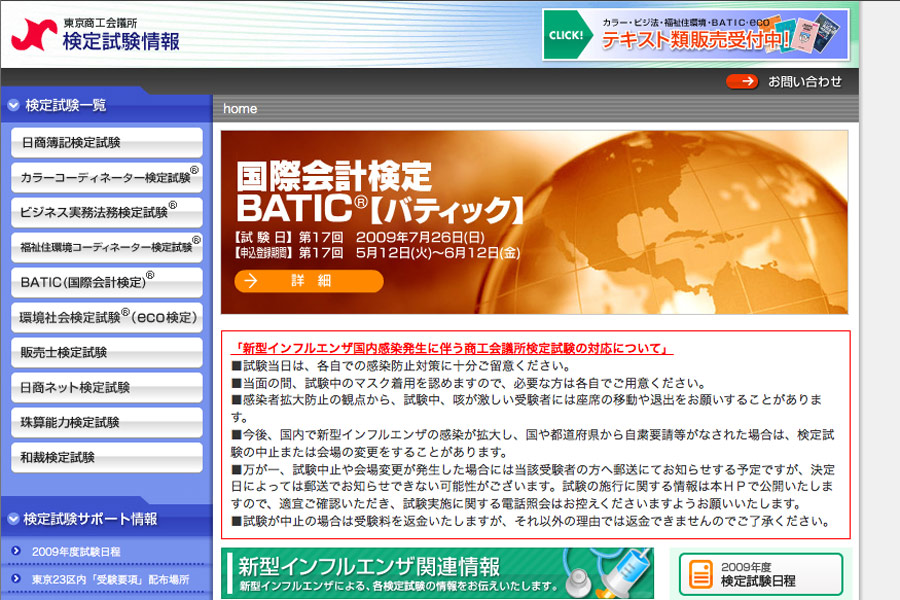Open 東京23区内「受験要項」配布場所 link
Viewport: 900px width, 600px height.
(x=110, y=579)
